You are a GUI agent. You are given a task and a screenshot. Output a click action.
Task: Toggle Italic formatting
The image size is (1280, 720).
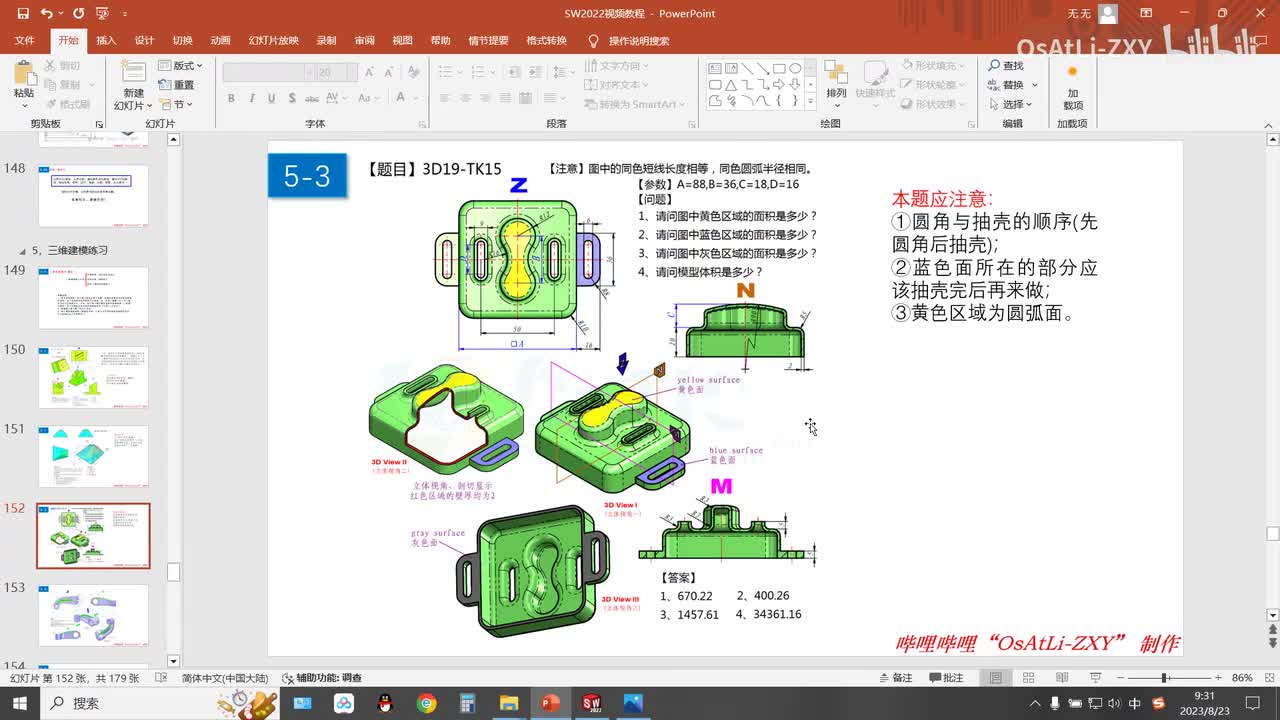pos(252,98)
